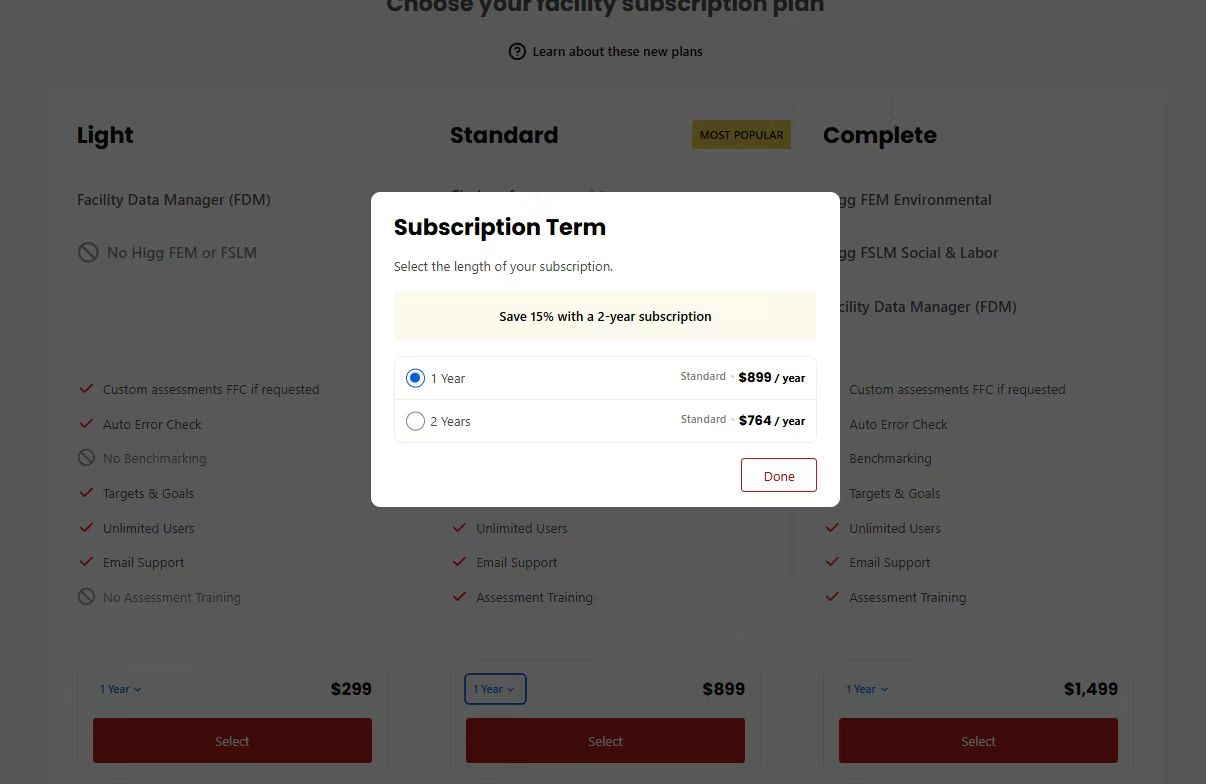The width and height of the screenshot is (1206, 784).
Task: Click the Most Popular badge
Action: click(x=741, y=135)
